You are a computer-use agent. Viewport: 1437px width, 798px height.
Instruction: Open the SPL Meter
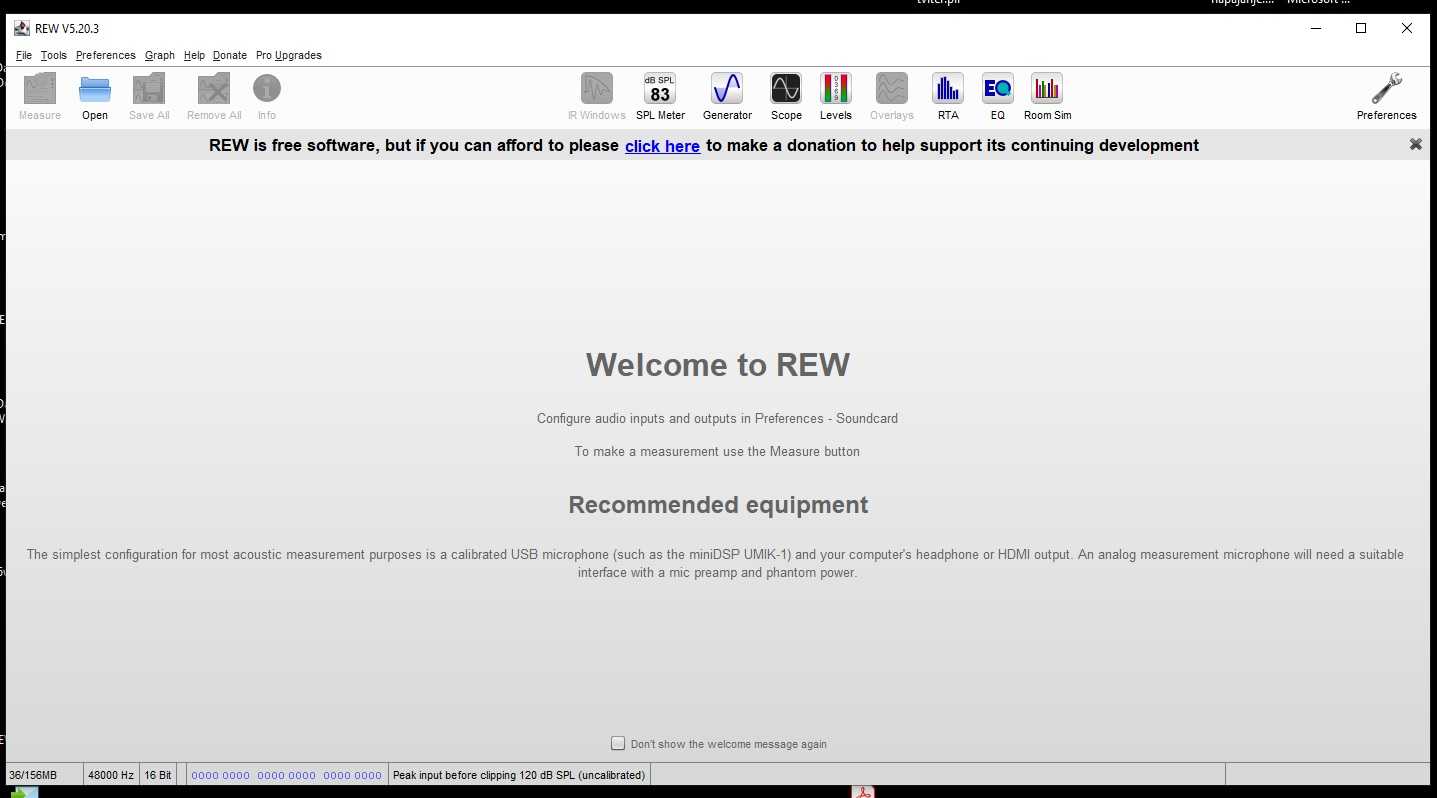(x=660, y=97)
